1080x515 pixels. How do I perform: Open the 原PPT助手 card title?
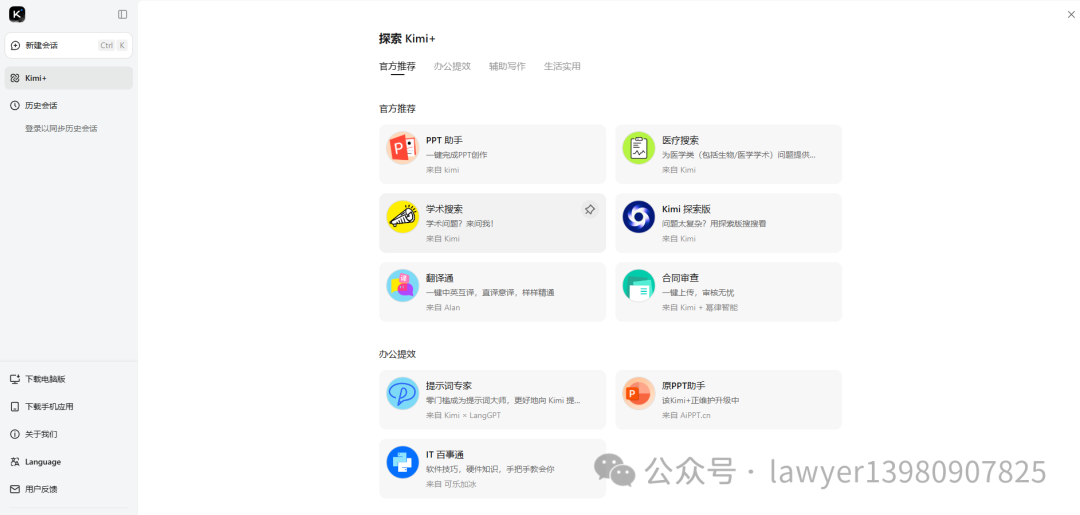point(684,386)
